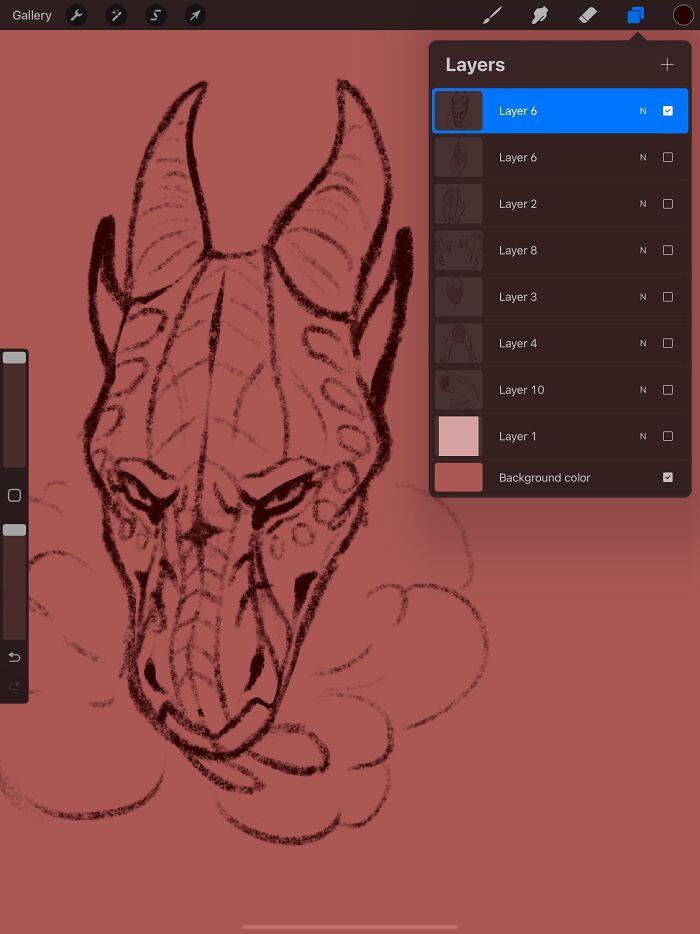Select the Brush tool
The image size is (700, 934).
tap(492, 15)
